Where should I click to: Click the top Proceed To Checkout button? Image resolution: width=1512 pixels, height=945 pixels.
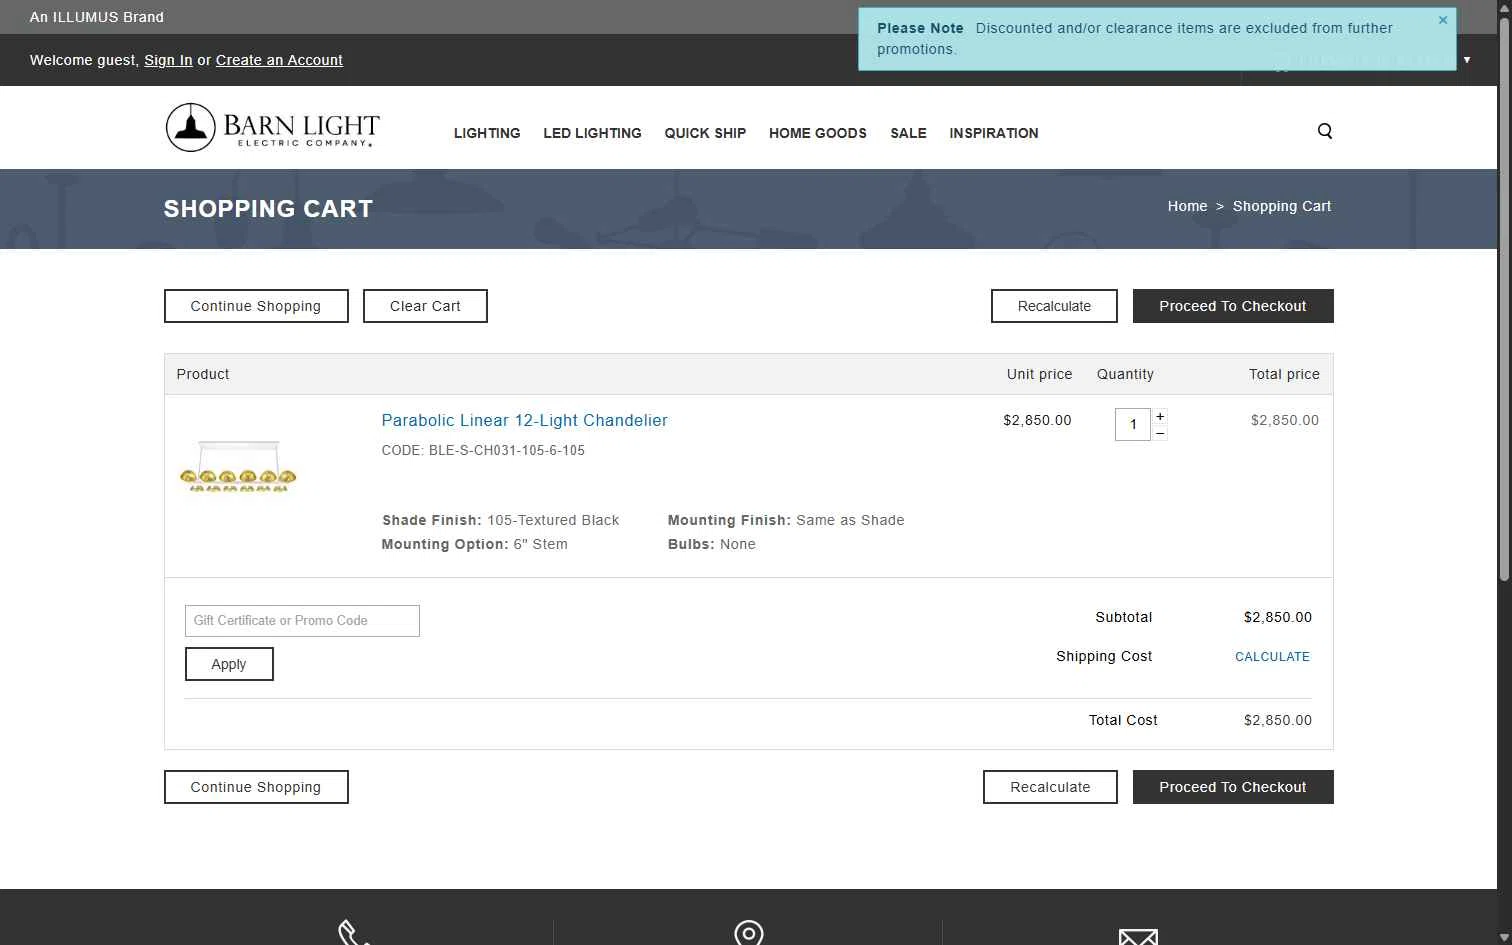coord(1233,306)
